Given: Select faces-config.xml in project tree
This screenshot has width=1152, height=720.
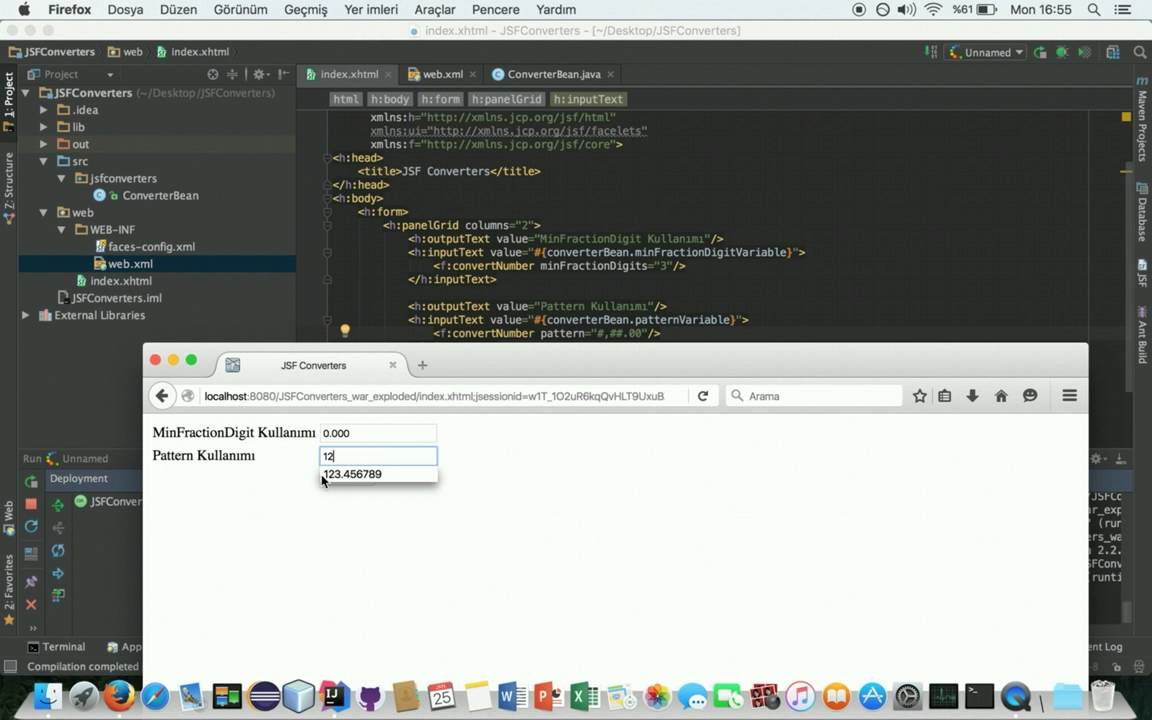Looking at the screenshot, I should click(x=151, y=247).
